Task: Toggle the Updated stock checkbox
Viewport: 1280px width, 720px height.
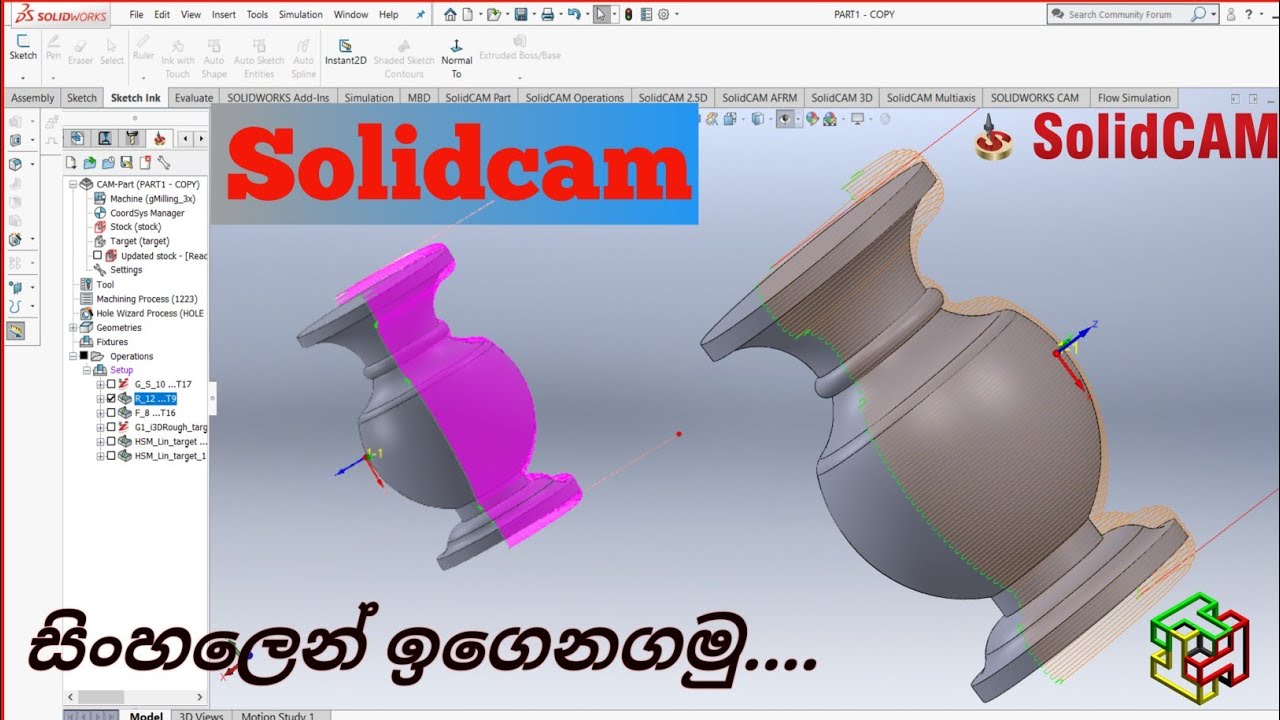Action: (x=97, y=255)
